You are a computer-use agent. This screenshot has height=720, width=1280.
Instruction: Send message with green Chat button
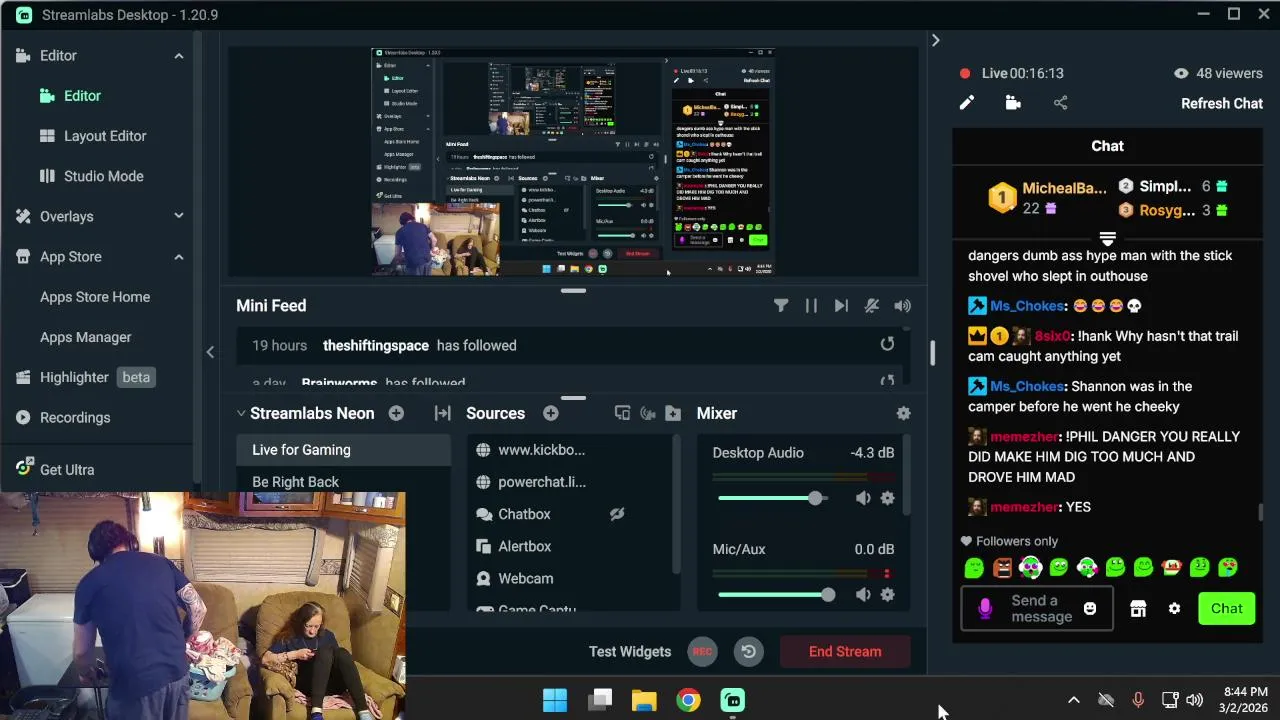[1226, 608]
